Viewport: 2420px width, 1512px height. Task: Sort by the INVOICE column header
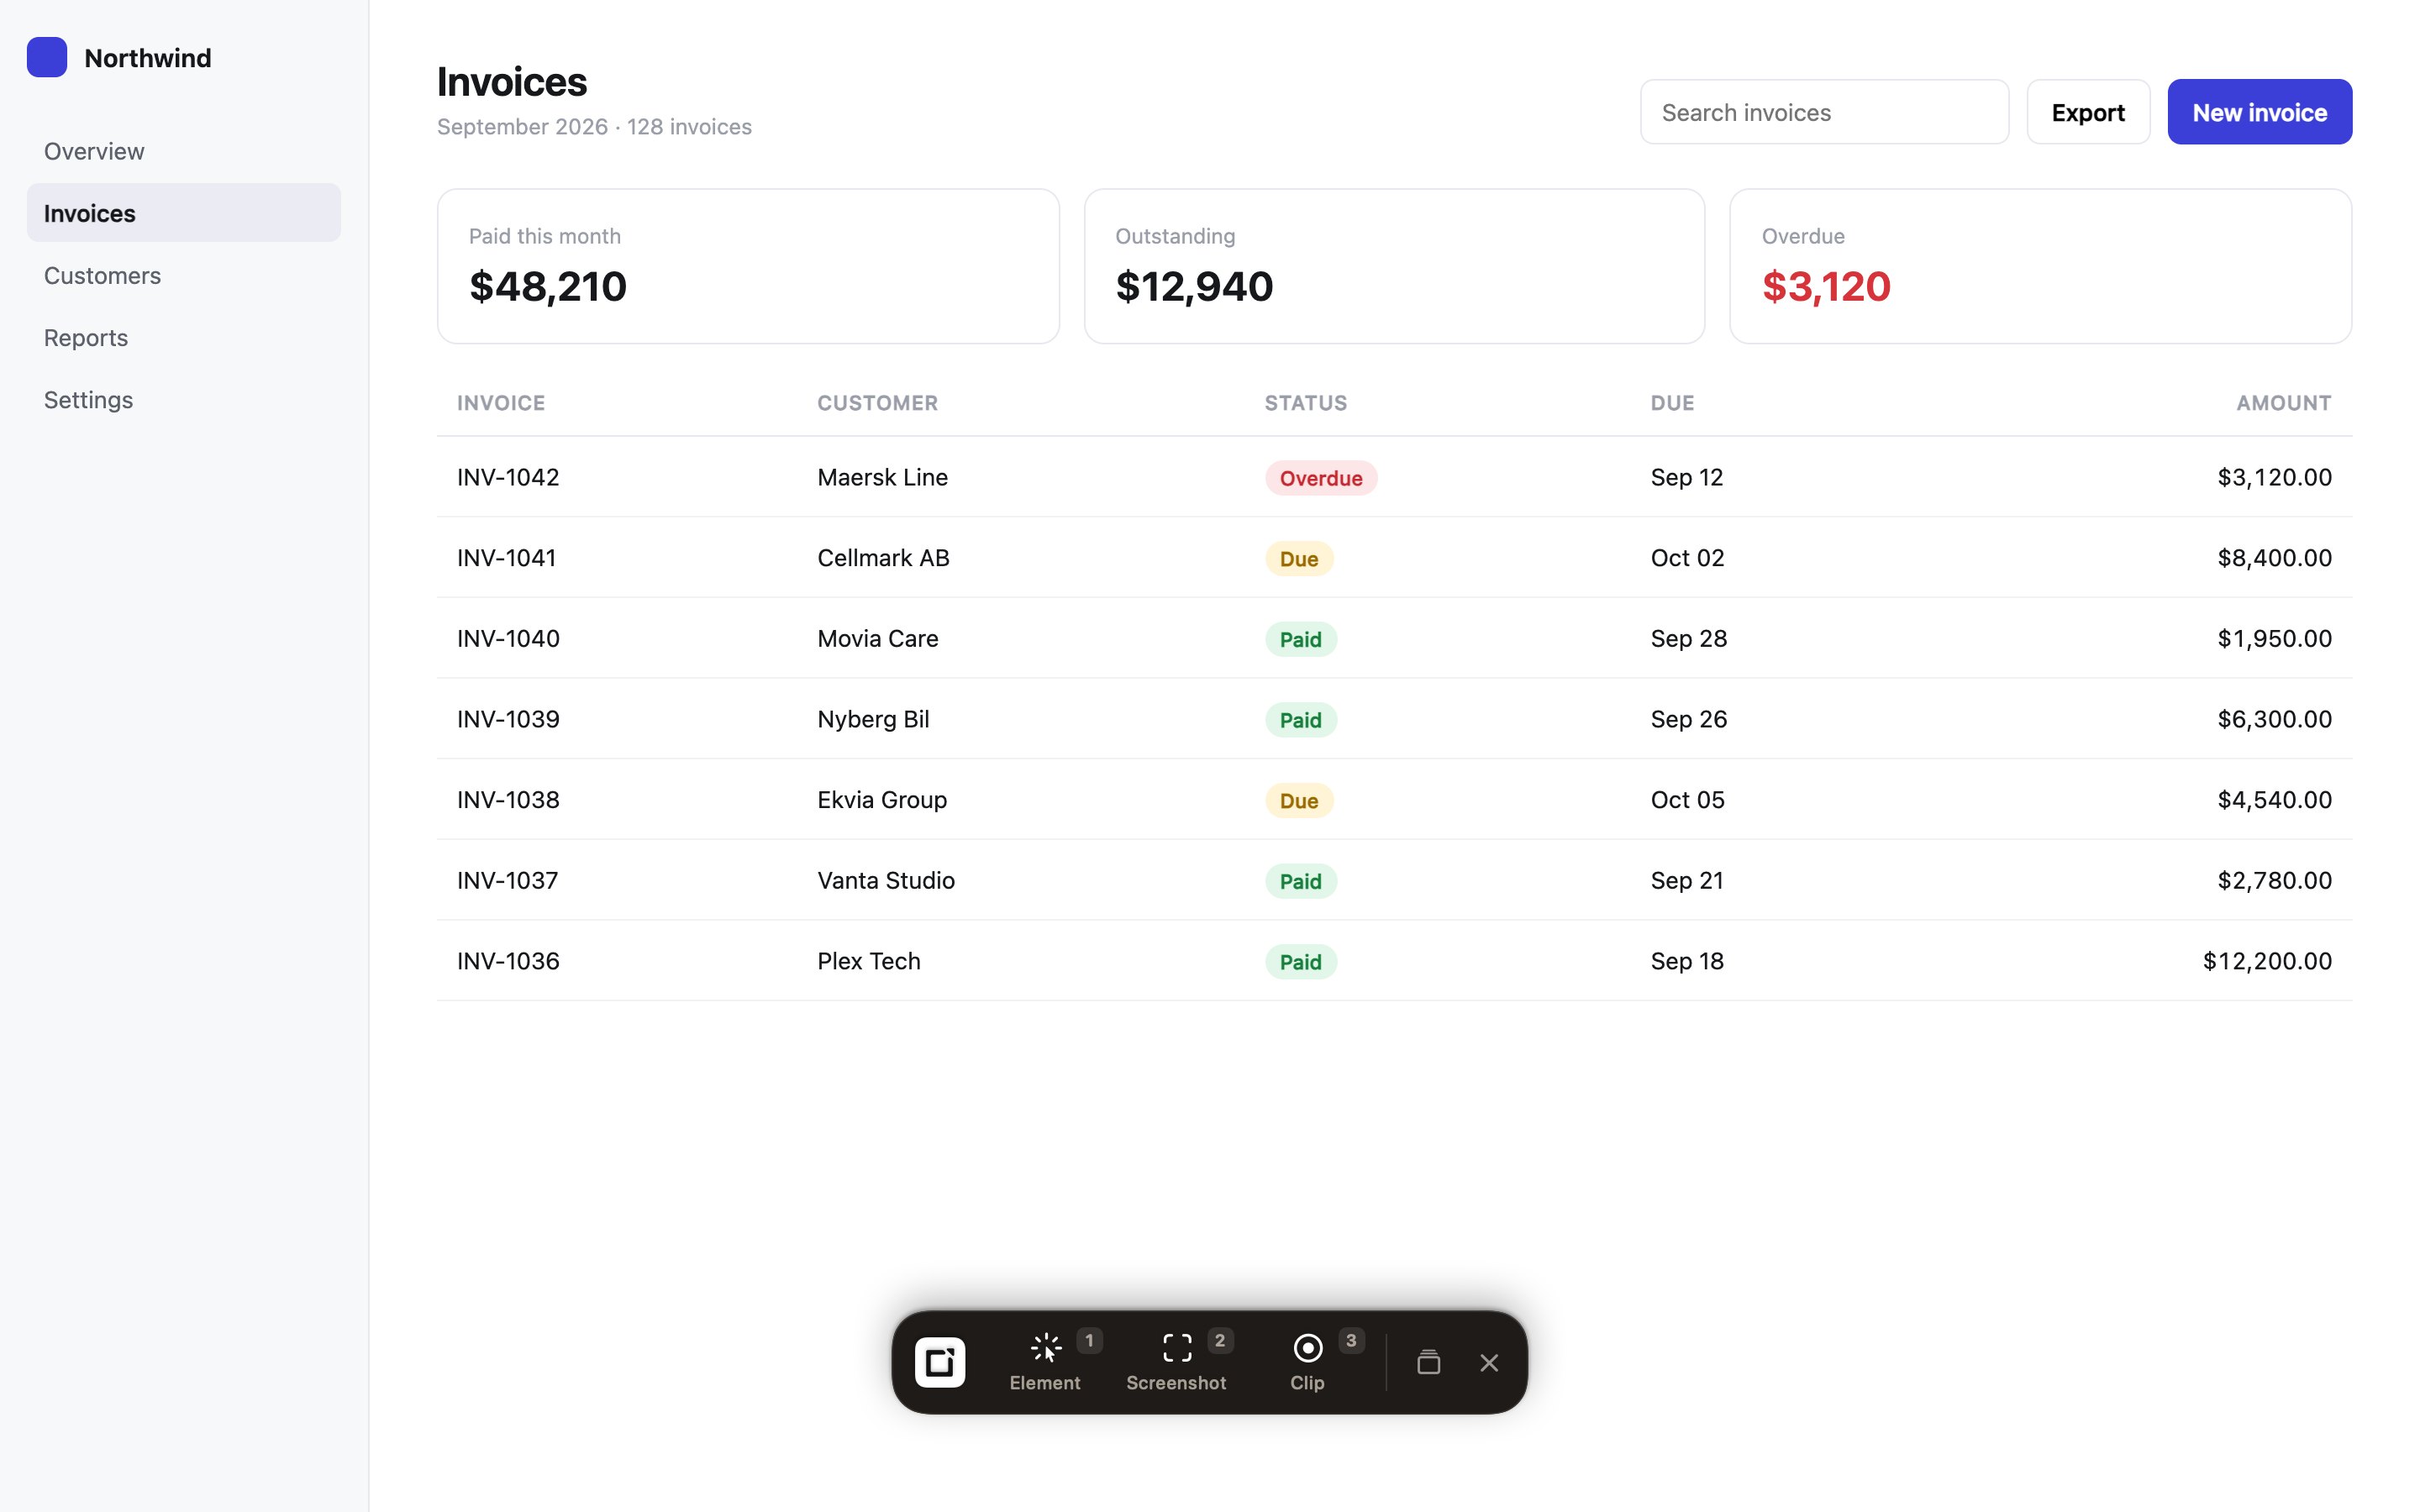(501, 403)
